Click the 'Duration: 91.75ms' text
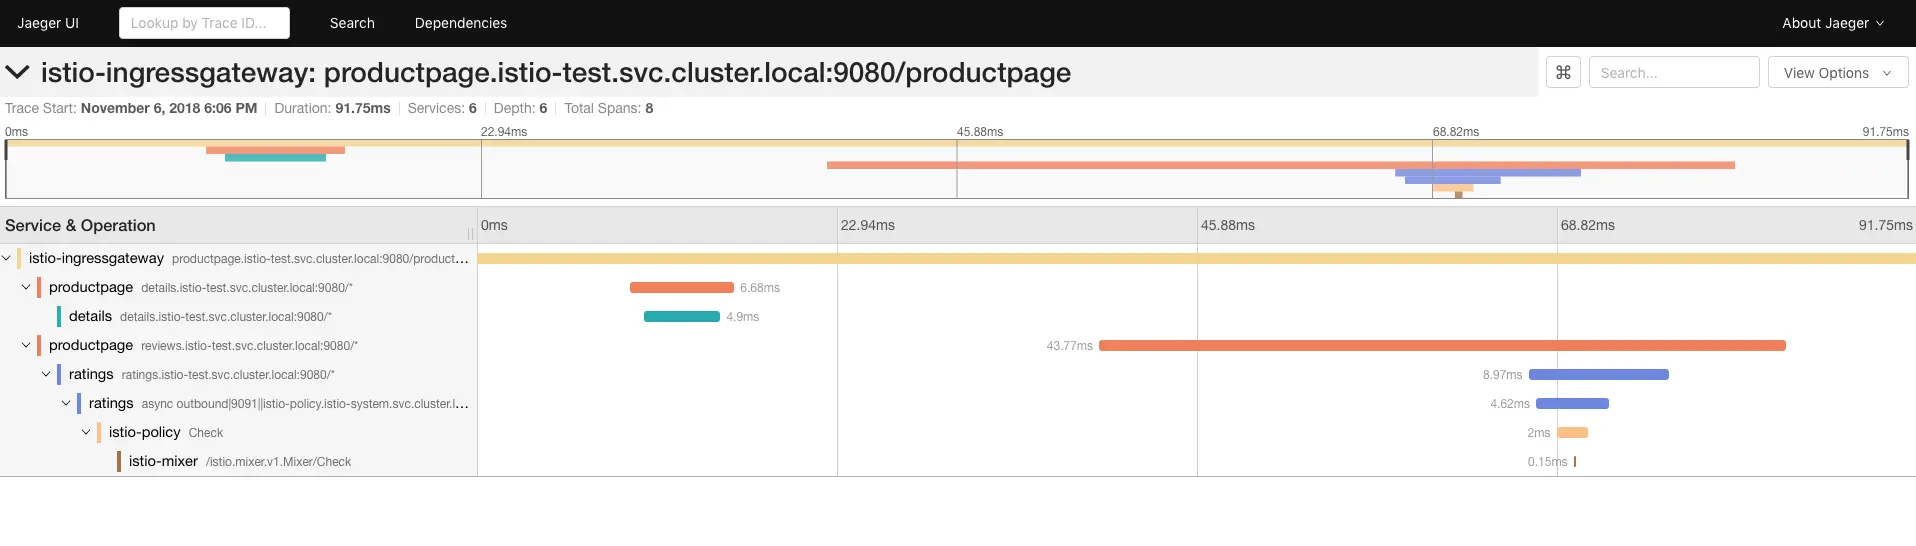 [x=332, y=108]
